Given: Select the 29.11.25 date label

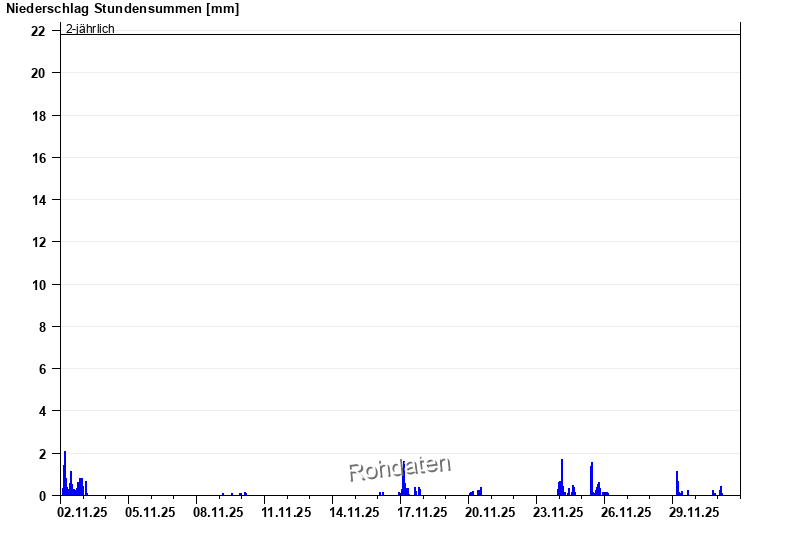Looking at the screenshot, I should click(x=694, y=512).
